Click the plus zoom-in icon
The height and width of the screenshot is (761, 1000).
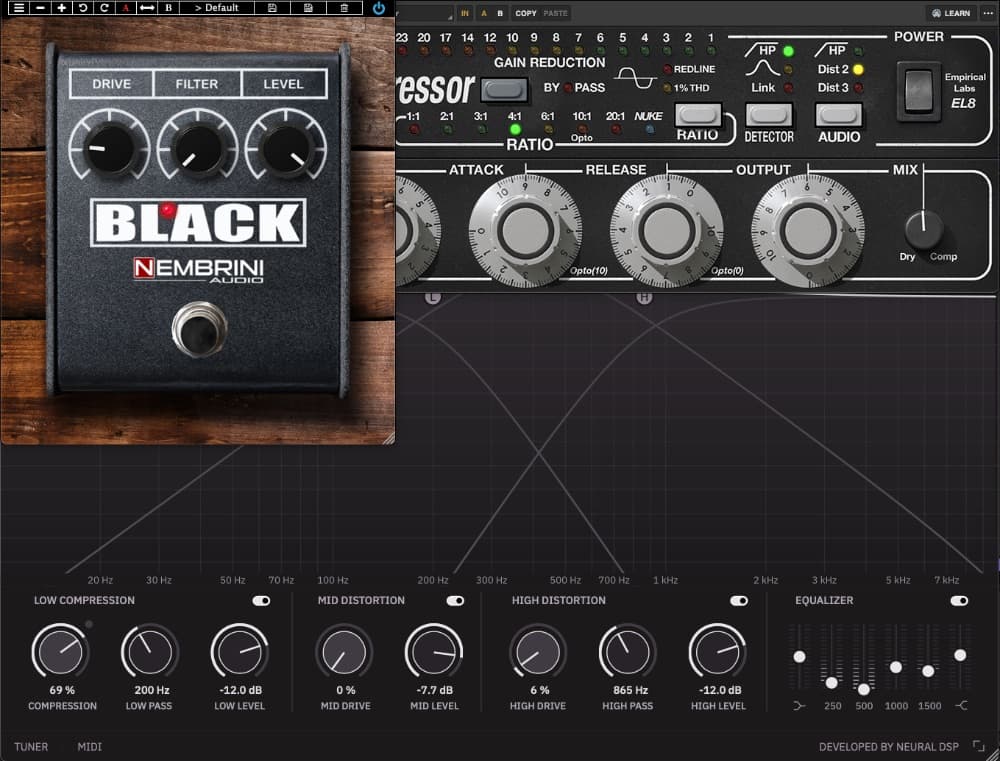(x=61, y=8)
